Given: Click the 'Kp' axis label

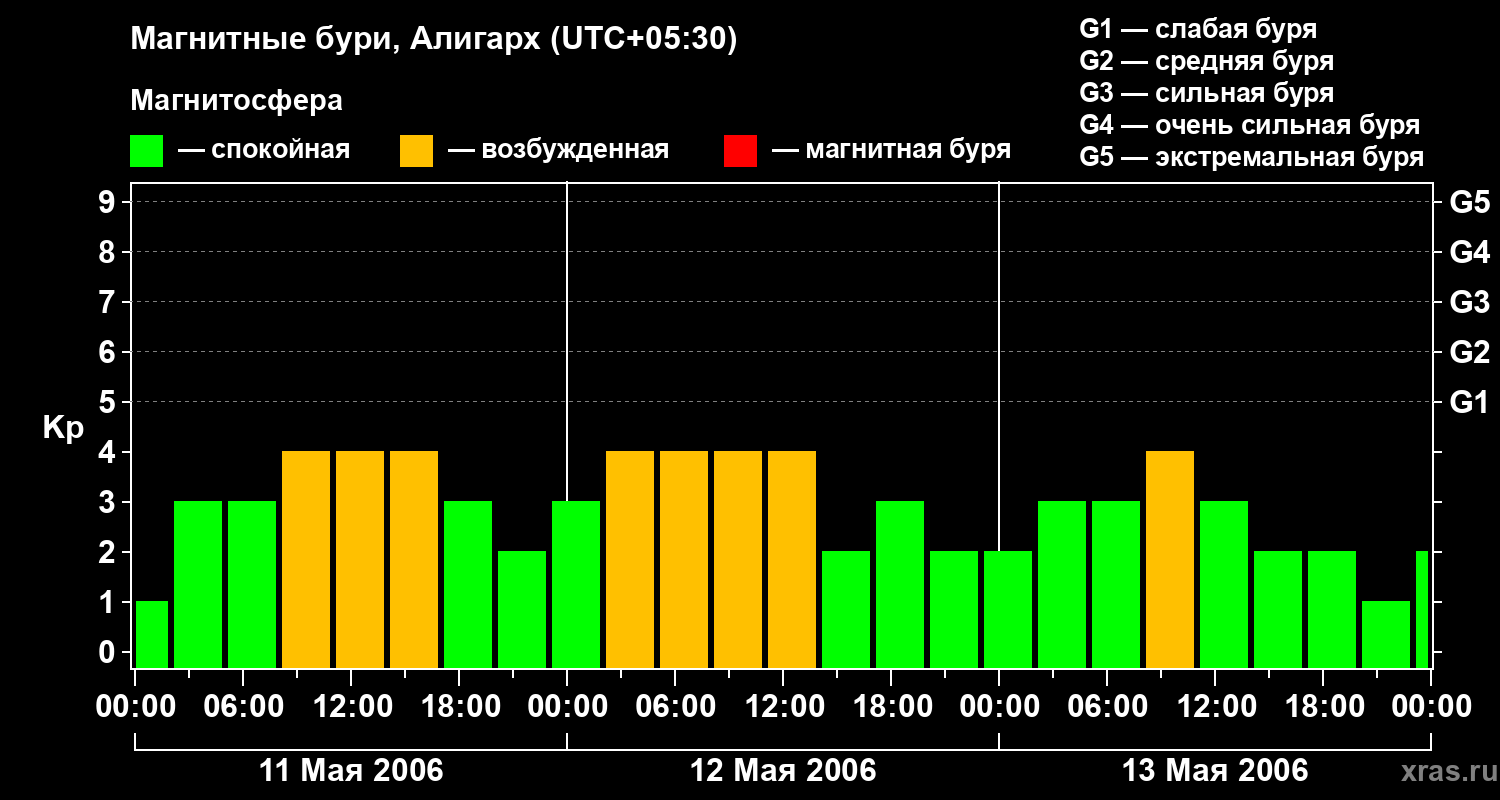Looking at the screenshot, I should click(x=64, y=429).
